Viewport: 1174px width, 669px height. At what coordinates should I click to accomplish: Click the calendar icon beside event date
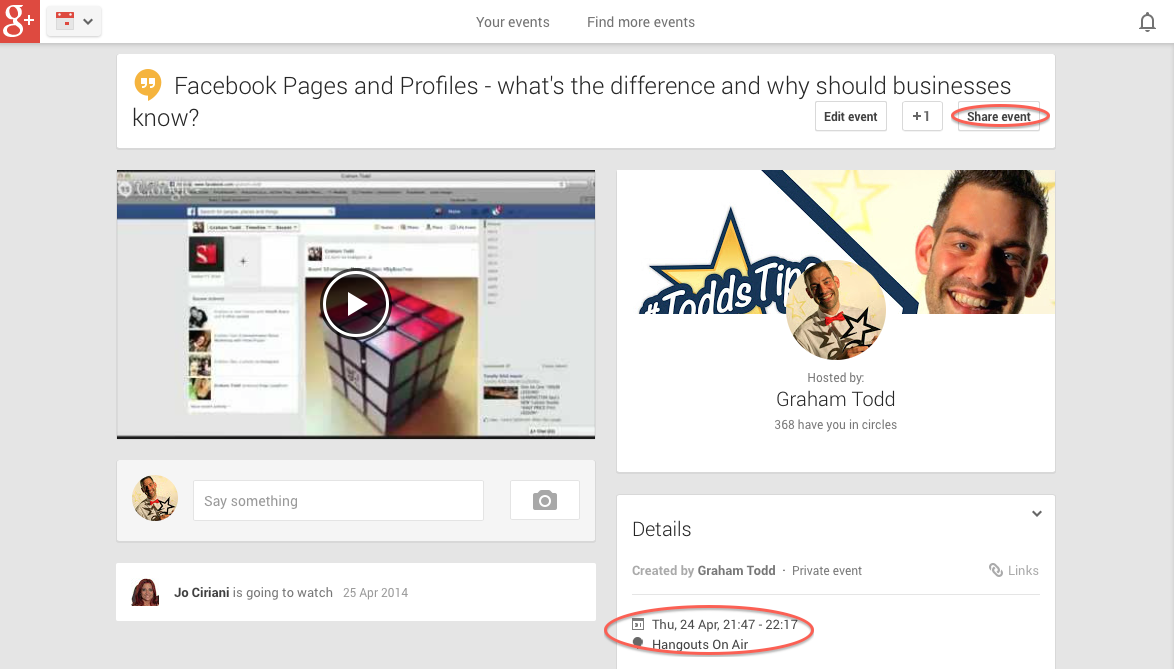638,624
